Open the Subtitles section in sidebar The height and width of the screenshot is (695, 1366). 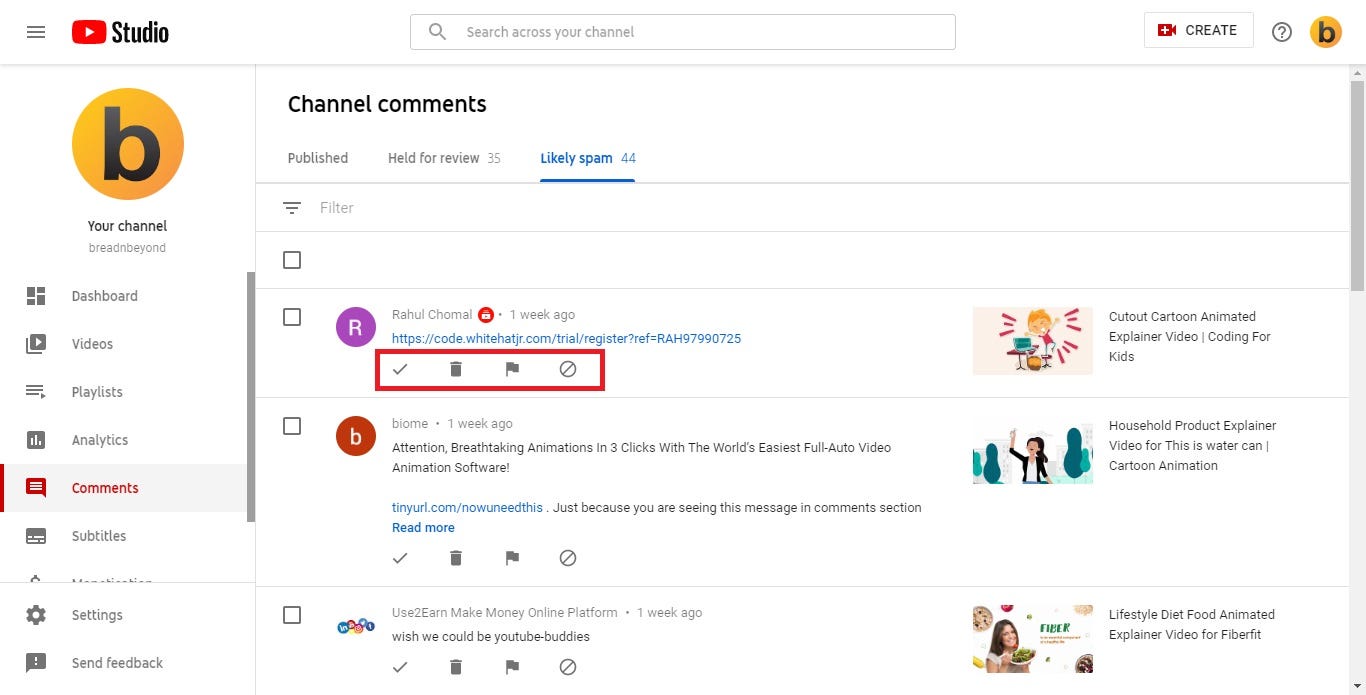(x=98, y=536)
